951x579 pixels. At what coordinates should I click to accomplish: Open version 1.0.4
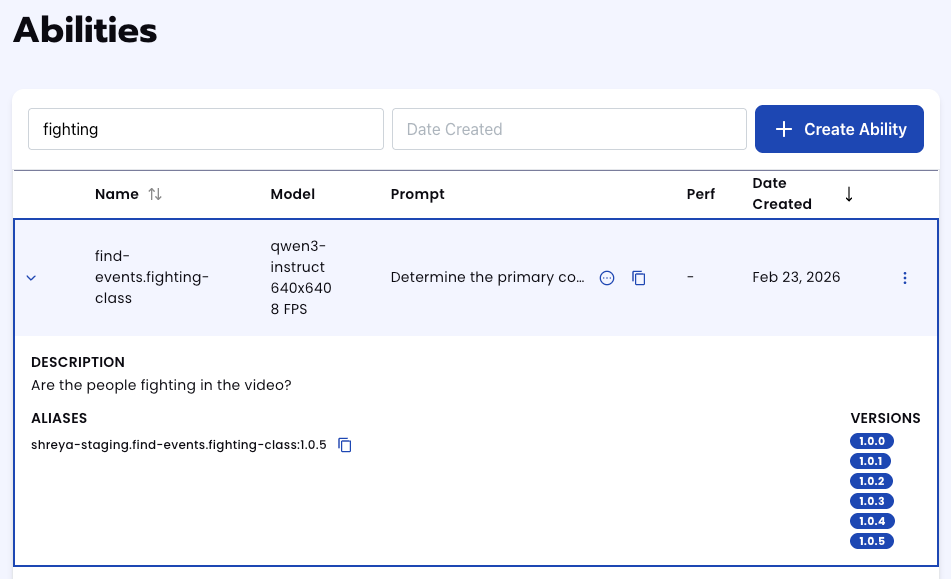[871, 521]
